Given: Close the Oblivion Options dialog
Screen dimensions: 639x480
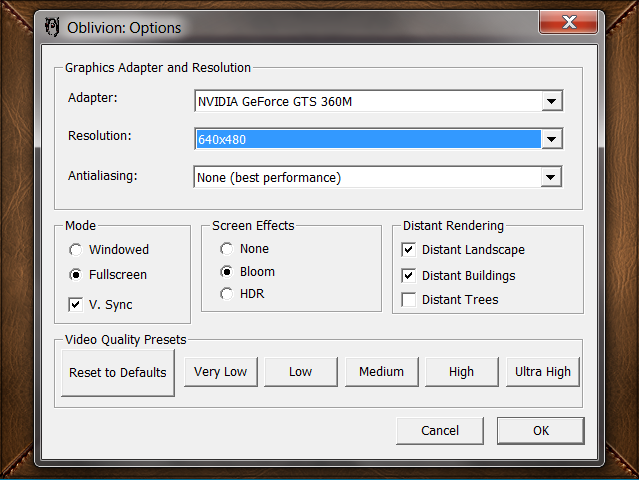Looking at the screenshot, I should (568, 22).
